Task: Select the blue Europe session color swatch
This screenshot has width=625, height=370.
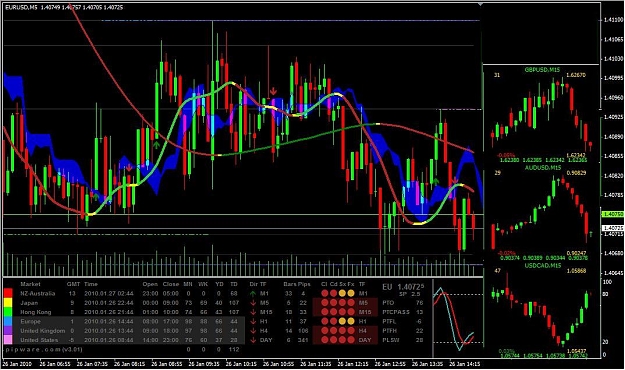Action: [x=8, y=321]
